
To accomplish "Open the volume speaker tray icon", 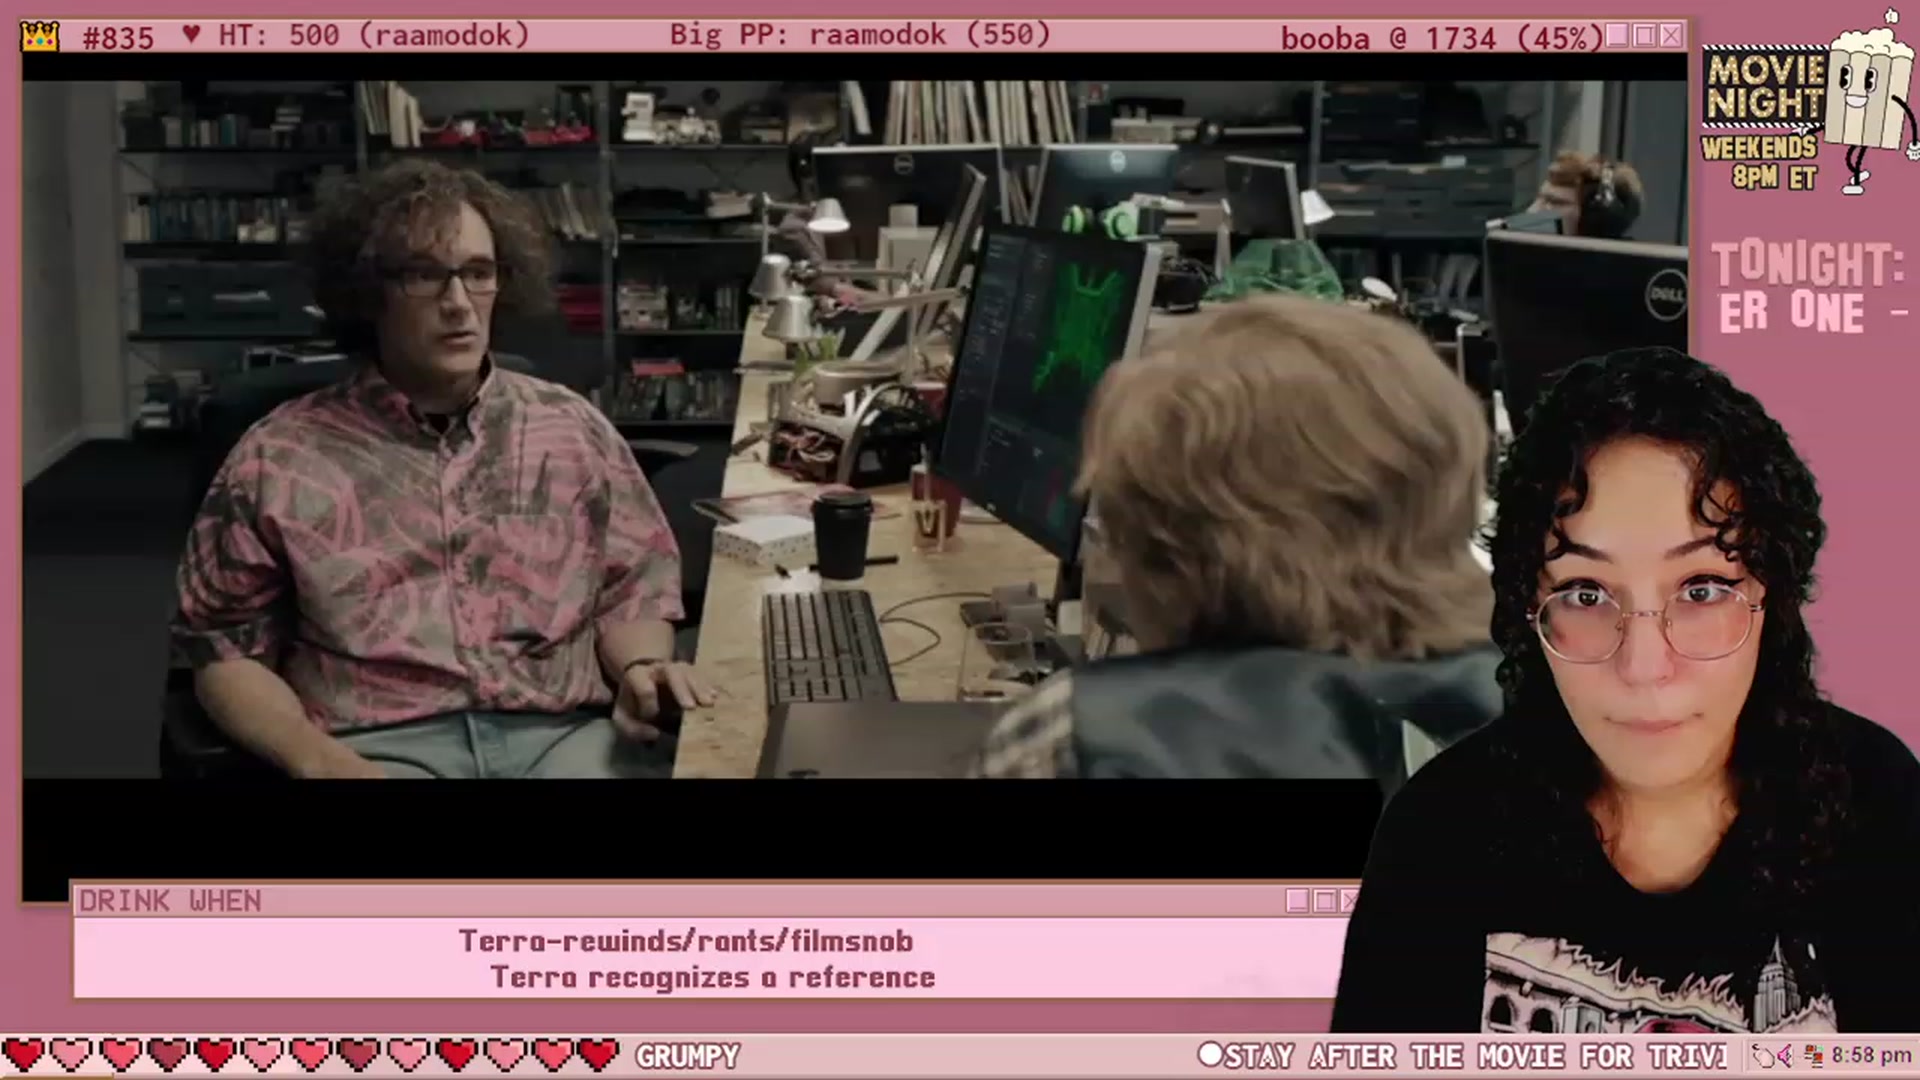I will (x=1786, y=1056).
